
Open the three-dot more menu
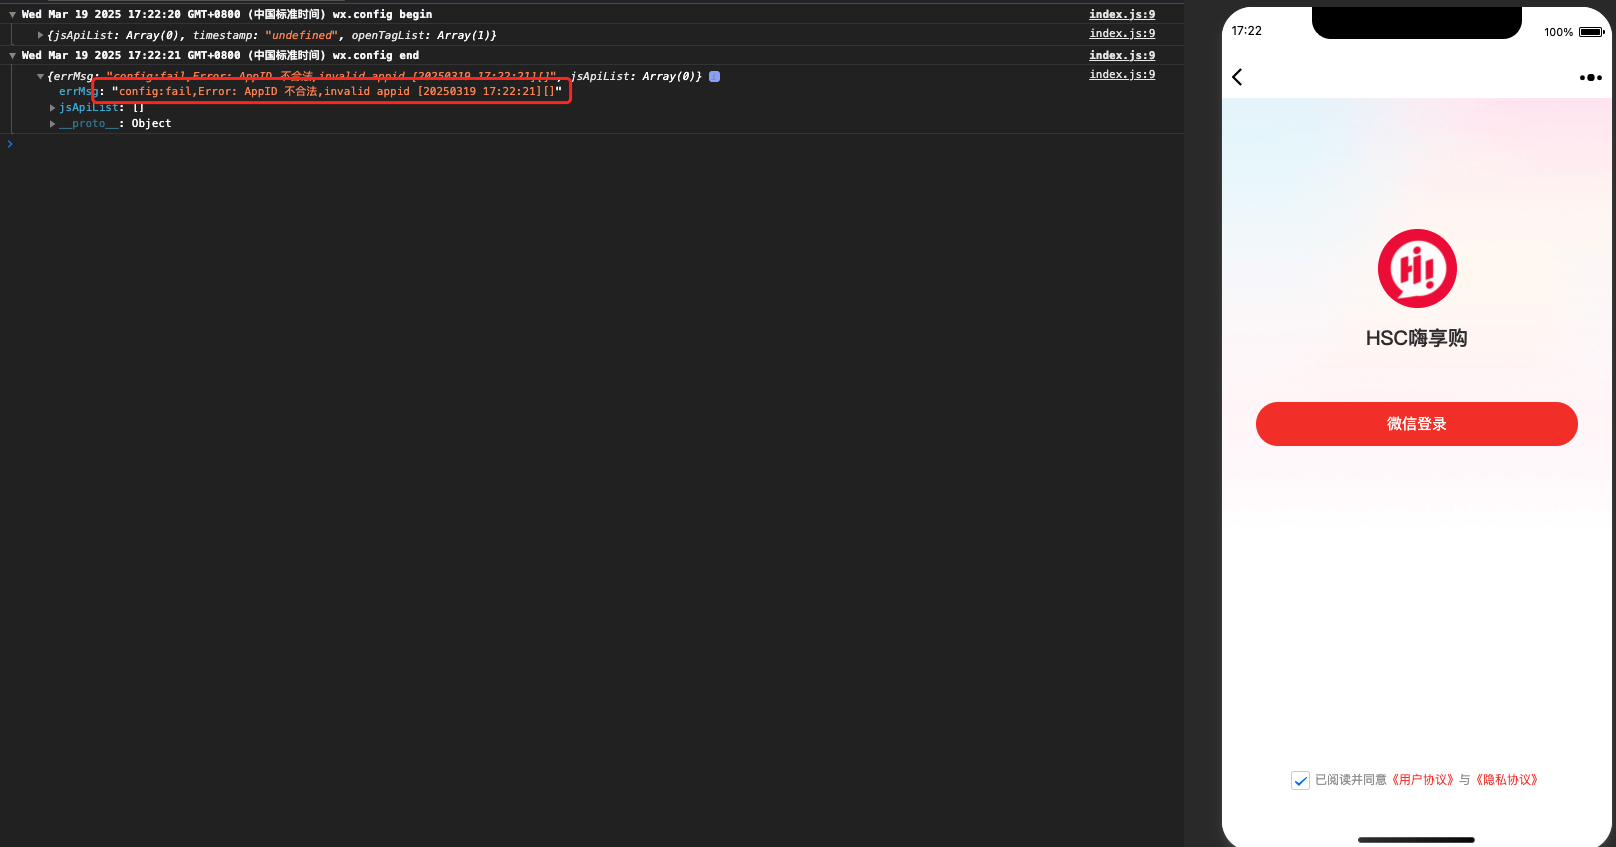click(x=1590, y=77)
